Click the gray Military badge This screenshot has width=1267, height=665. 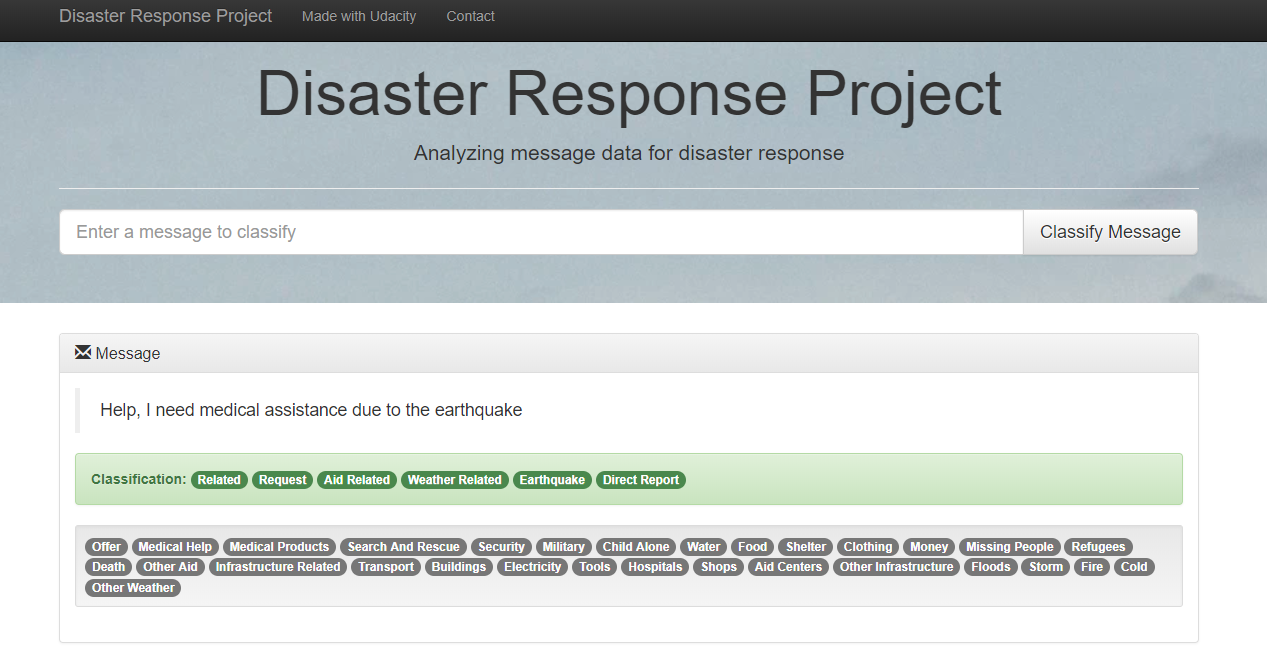pos(564,547)
